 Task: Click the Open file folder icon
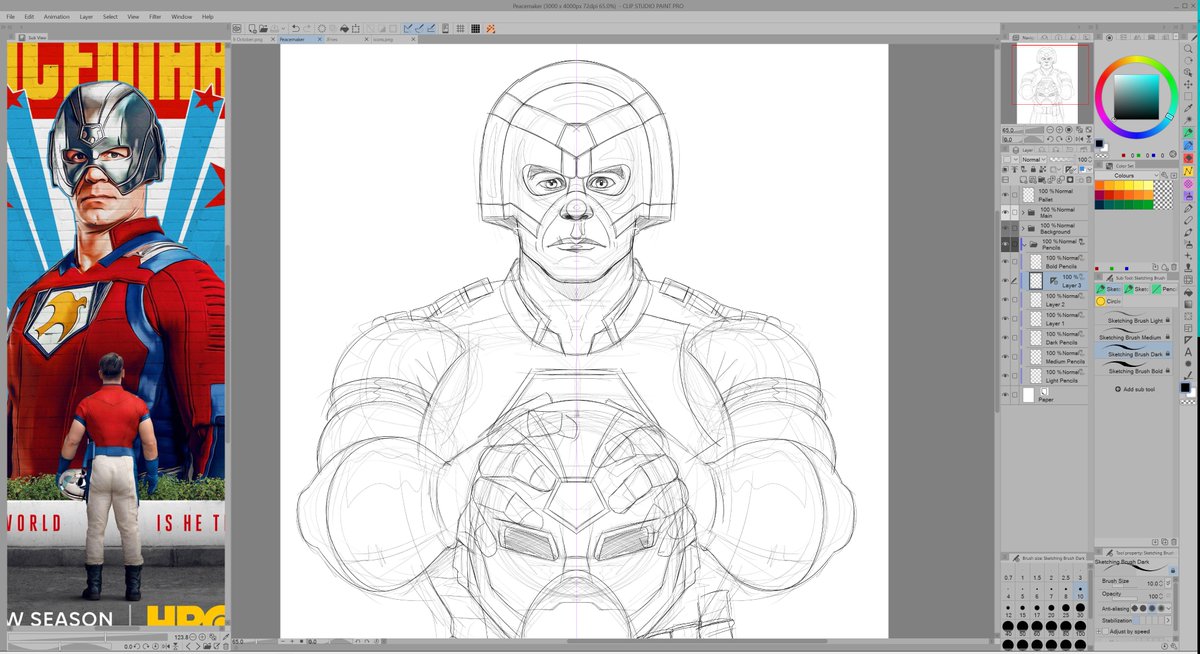(x=262, y=29)
